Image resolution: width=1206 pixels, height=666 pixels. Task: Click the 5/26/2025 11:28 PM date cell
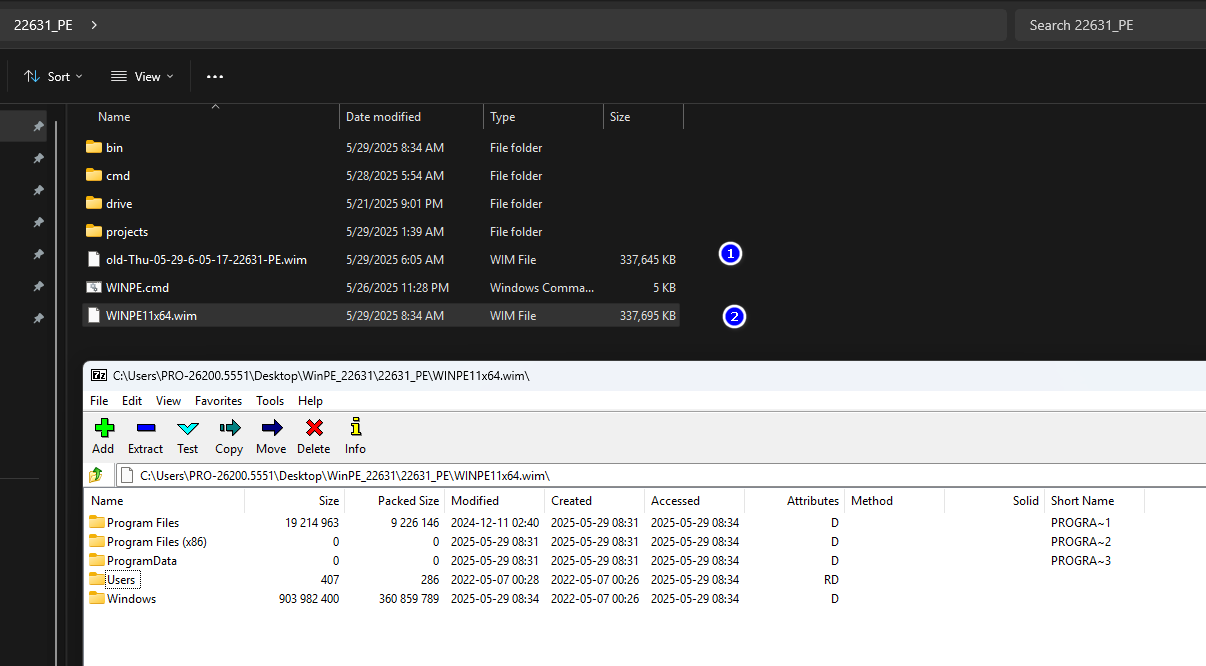click(x=397, y=288)
